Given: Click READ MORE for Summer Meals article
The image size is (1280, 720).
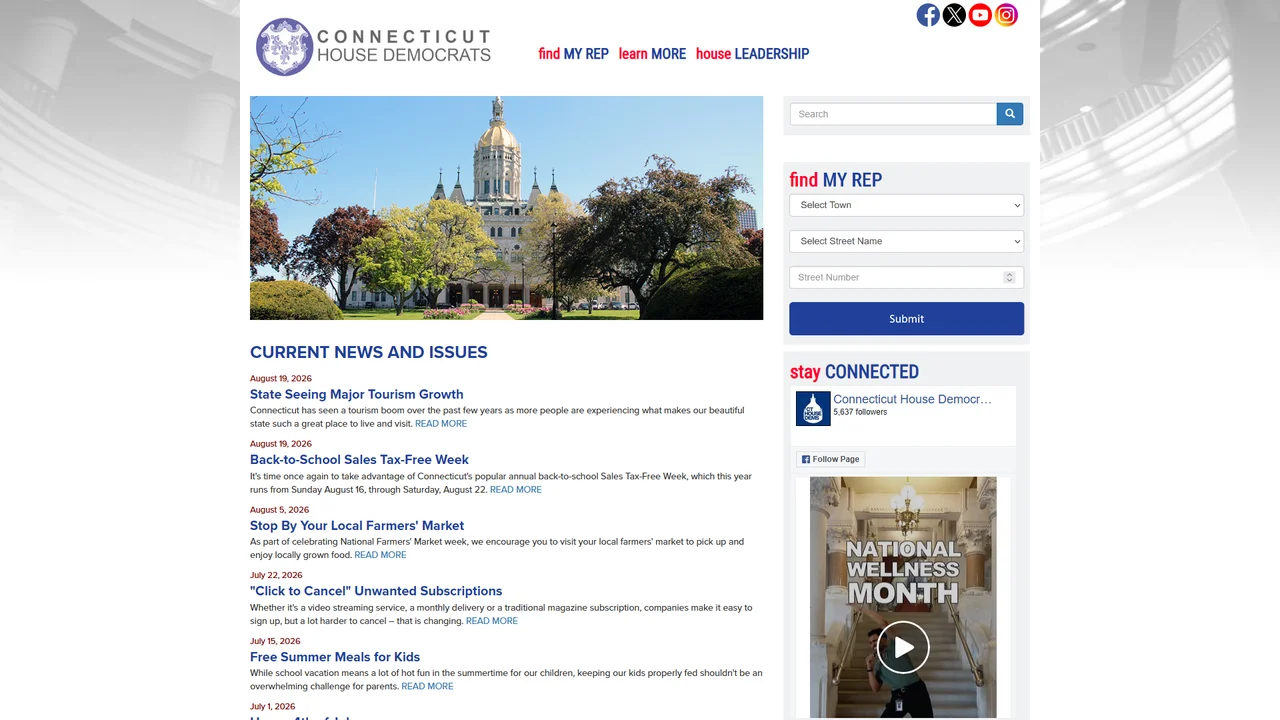Looking at the screenshot, I should coord(427,687).
